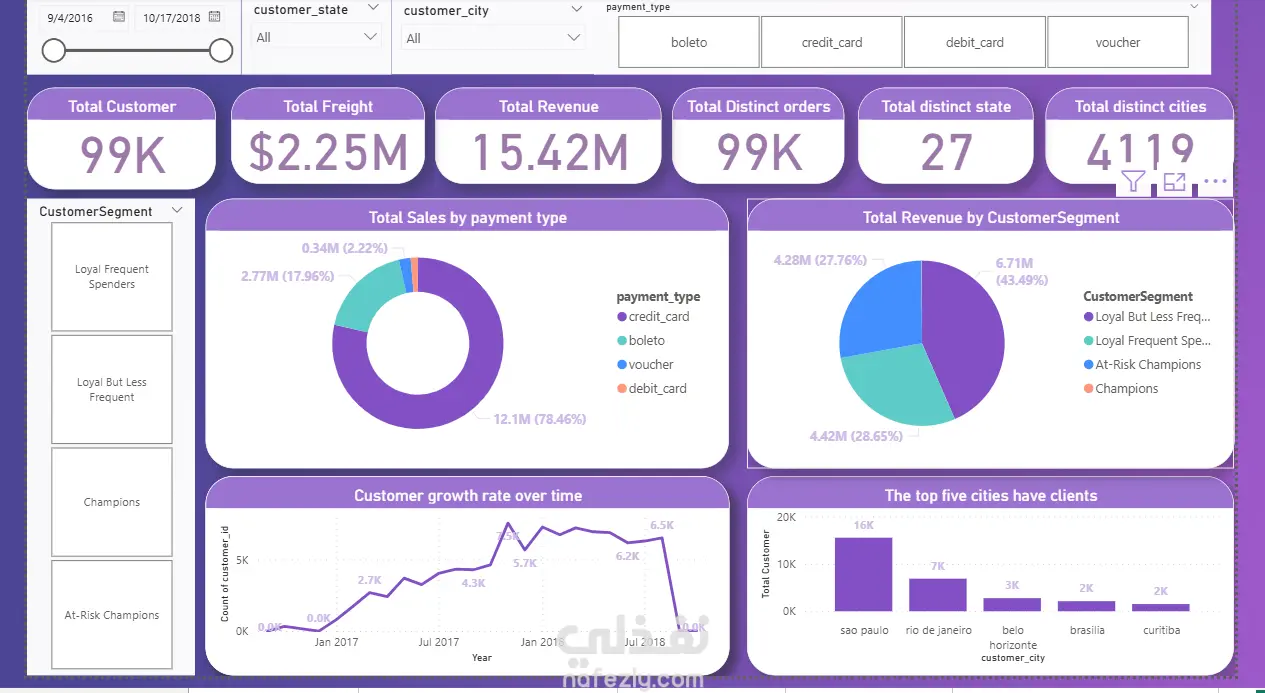Select the debit_card payment type tile
1265x693 pixels.
point(974,42)
